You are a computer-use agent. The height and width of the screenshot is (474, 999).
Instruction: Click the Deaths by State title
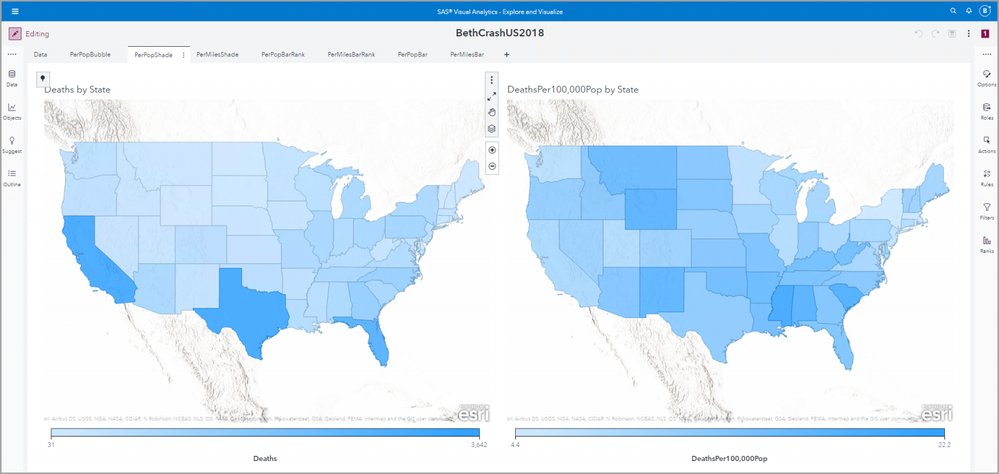tap(77, 90)
